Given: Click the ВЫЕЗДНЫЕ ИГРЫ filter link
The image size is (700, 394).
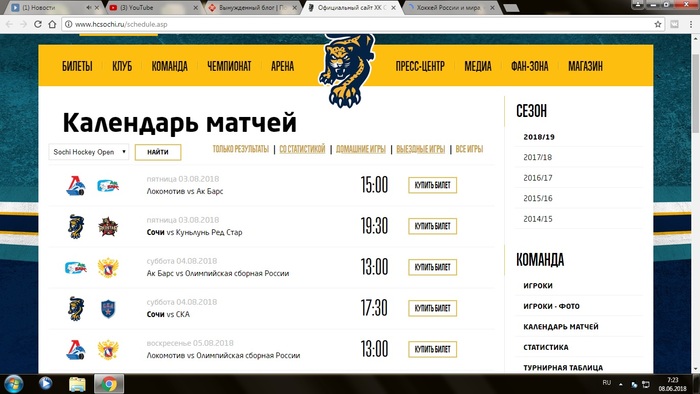Looking at the screenshot, I should tap(421, 149).
